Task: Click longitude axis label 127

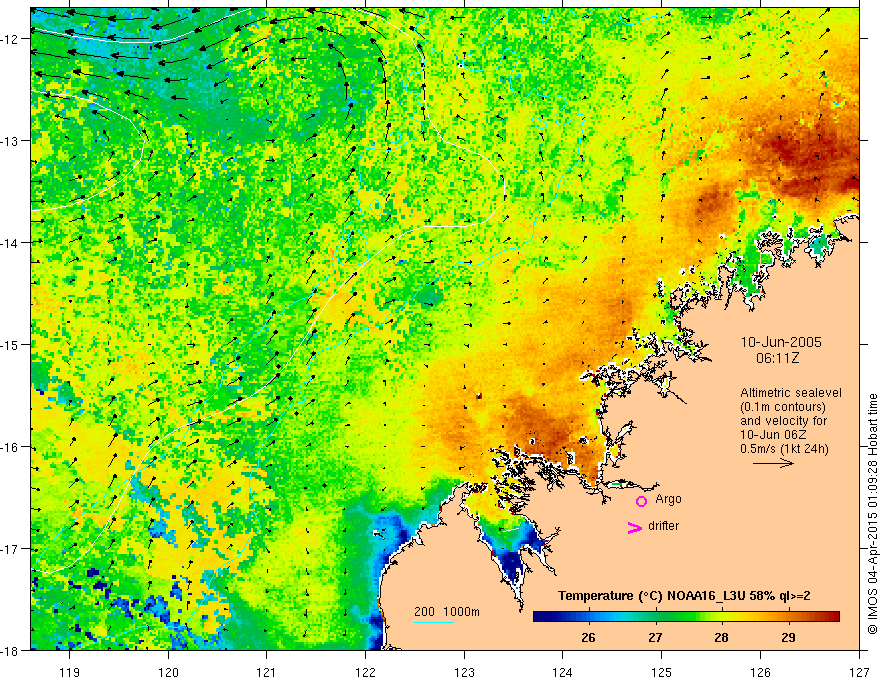Action: point(859,672)
